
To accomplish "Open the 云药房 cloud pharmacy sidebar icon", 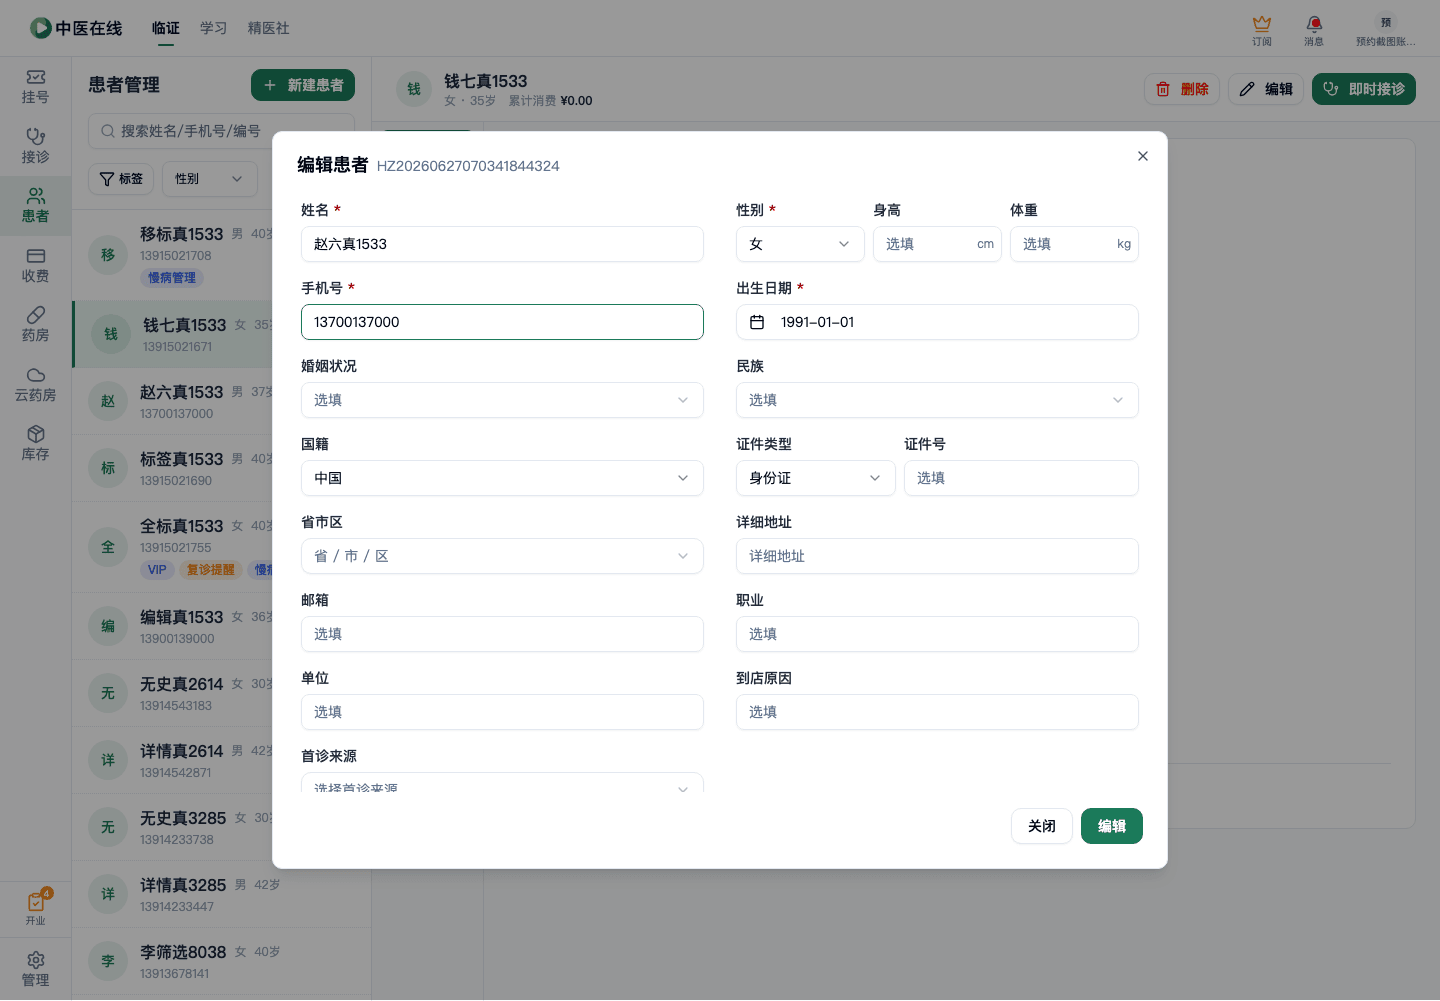I will [35, 385].
